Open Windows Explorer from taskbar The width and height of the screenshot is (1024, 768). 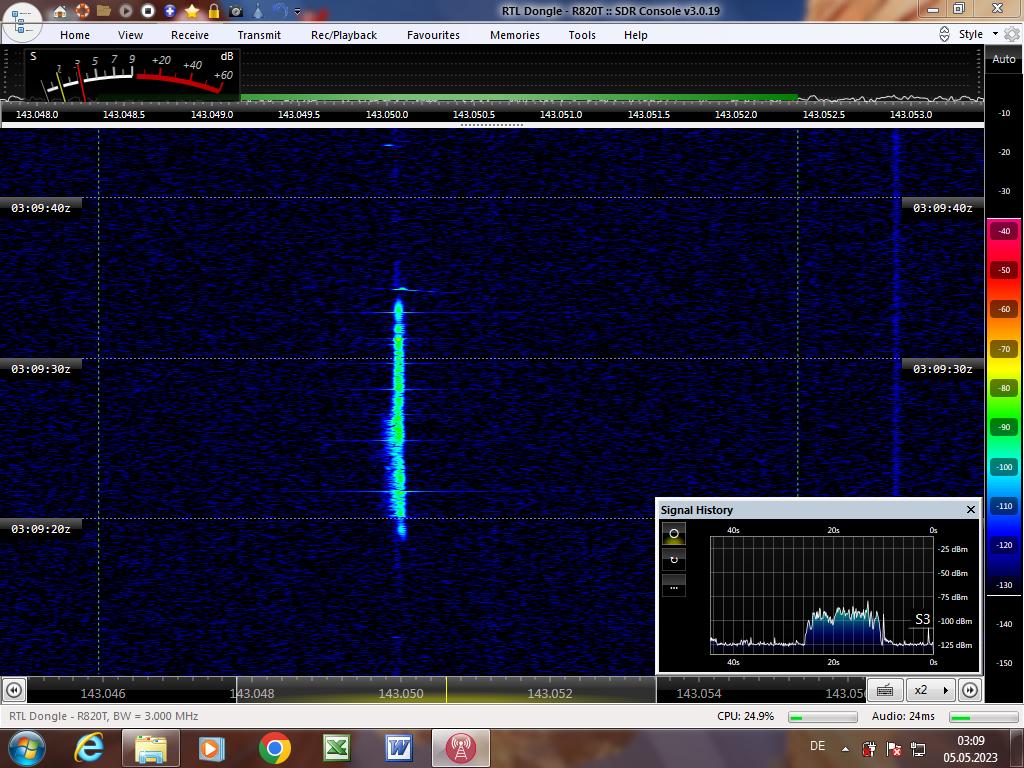tap(150, 748)
